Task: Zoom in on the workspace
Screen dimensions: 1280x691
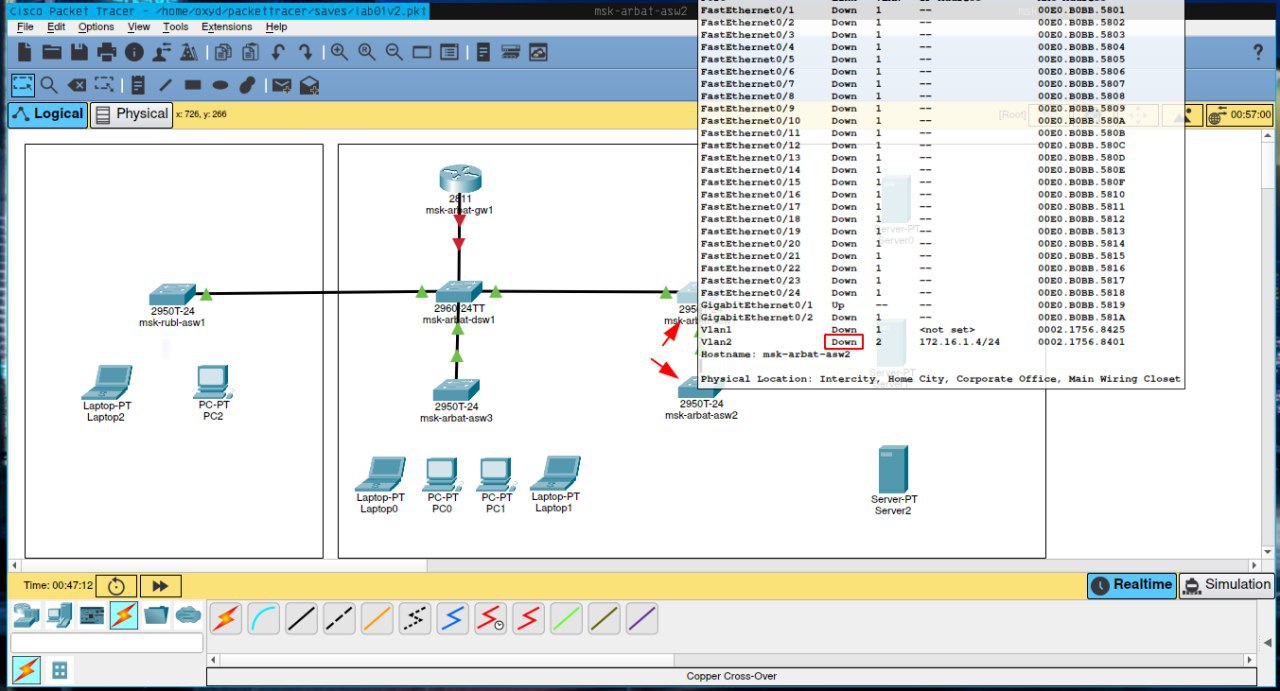Action: point(340,52)
